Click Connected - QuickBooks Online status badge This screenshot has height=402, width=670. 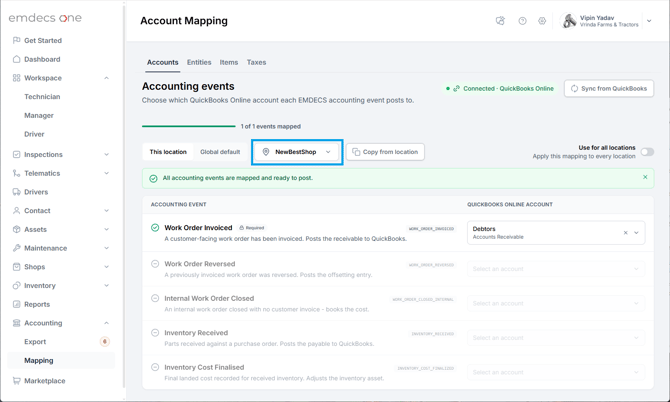point(500,88)
